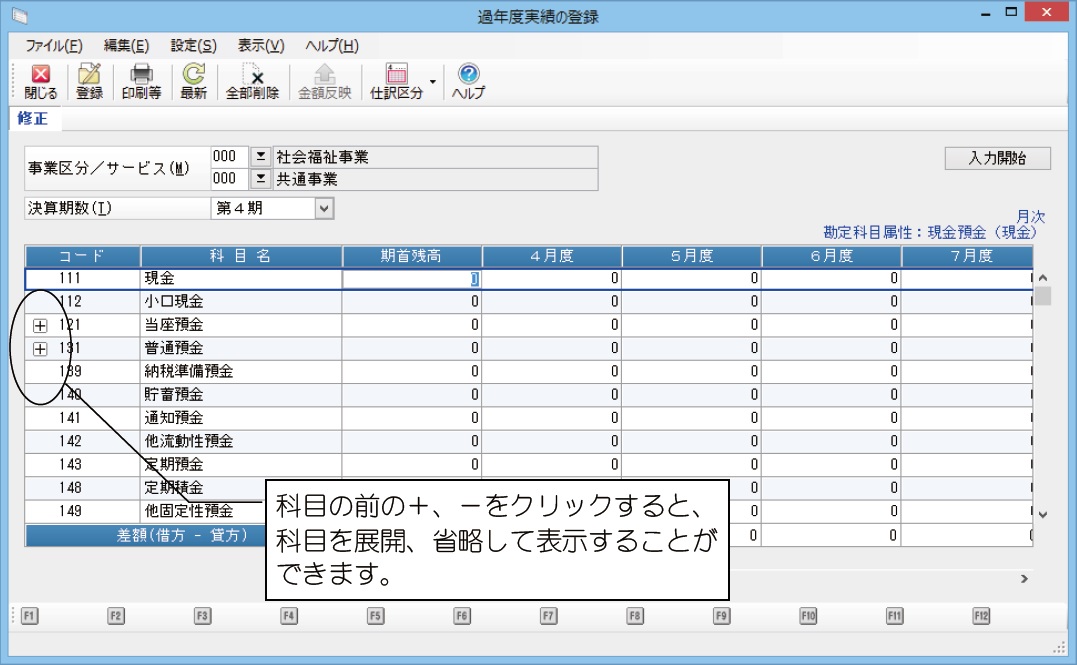The height and width of the screenshot is (665, 1077).
Task: Open the application icon in title bar
Action: pyautogui.click(x=17, y=16)
